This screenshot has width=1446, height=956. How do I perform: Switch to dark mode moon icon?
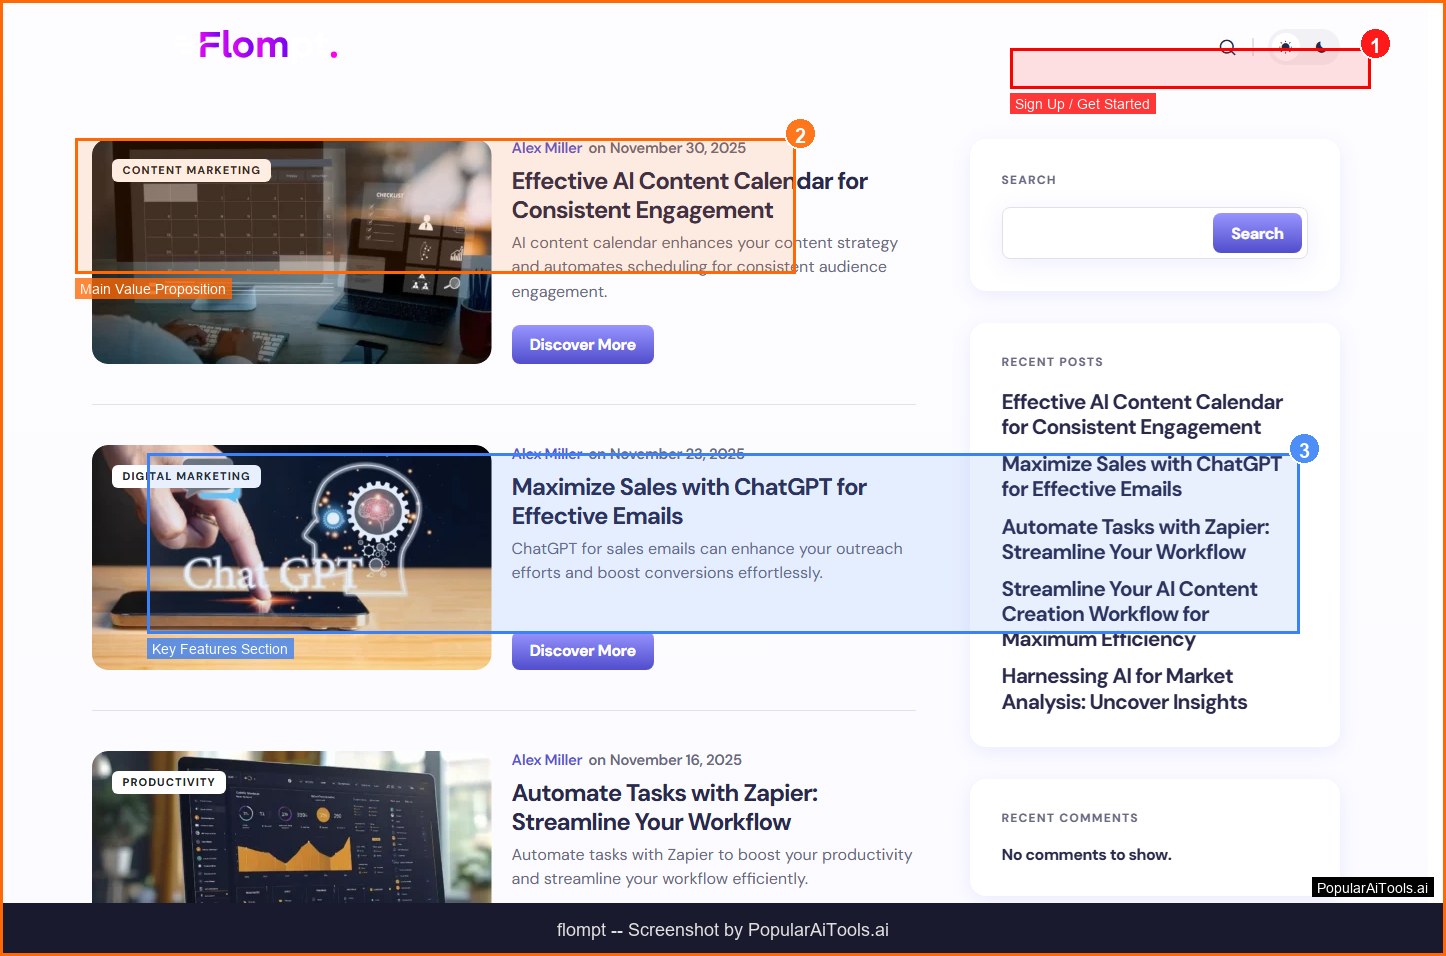pyautogui.click(x=1321, y=47)
